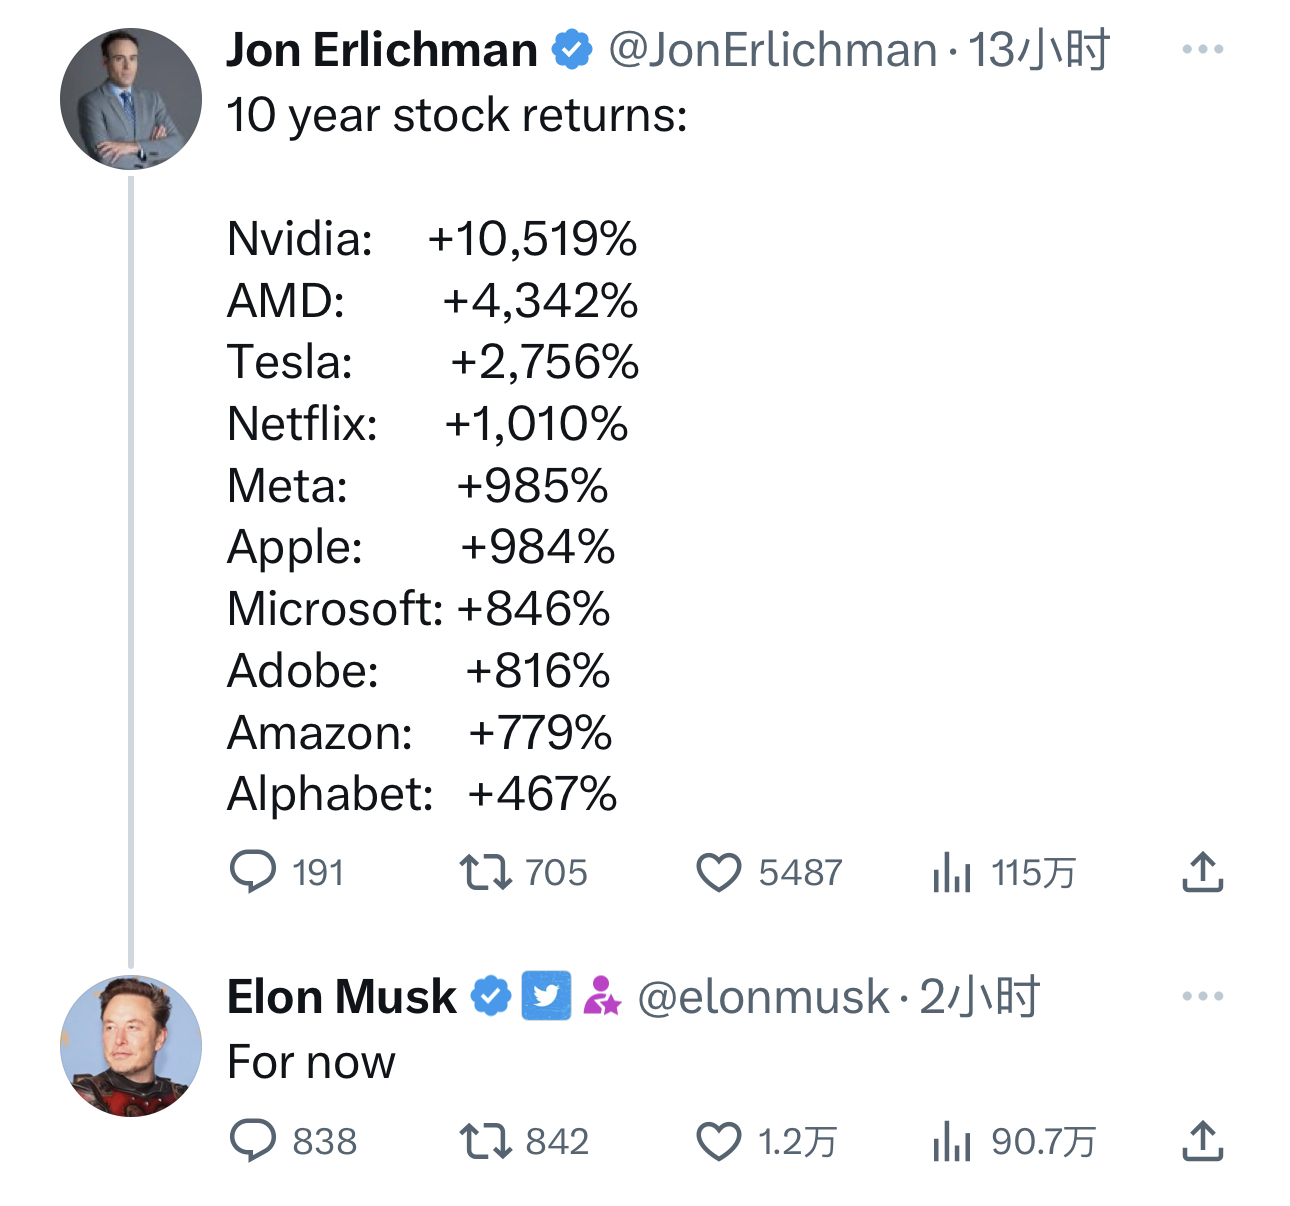
Task: Retweet Elon Musk's 'For now' reply
Action: click(485, 1141)
